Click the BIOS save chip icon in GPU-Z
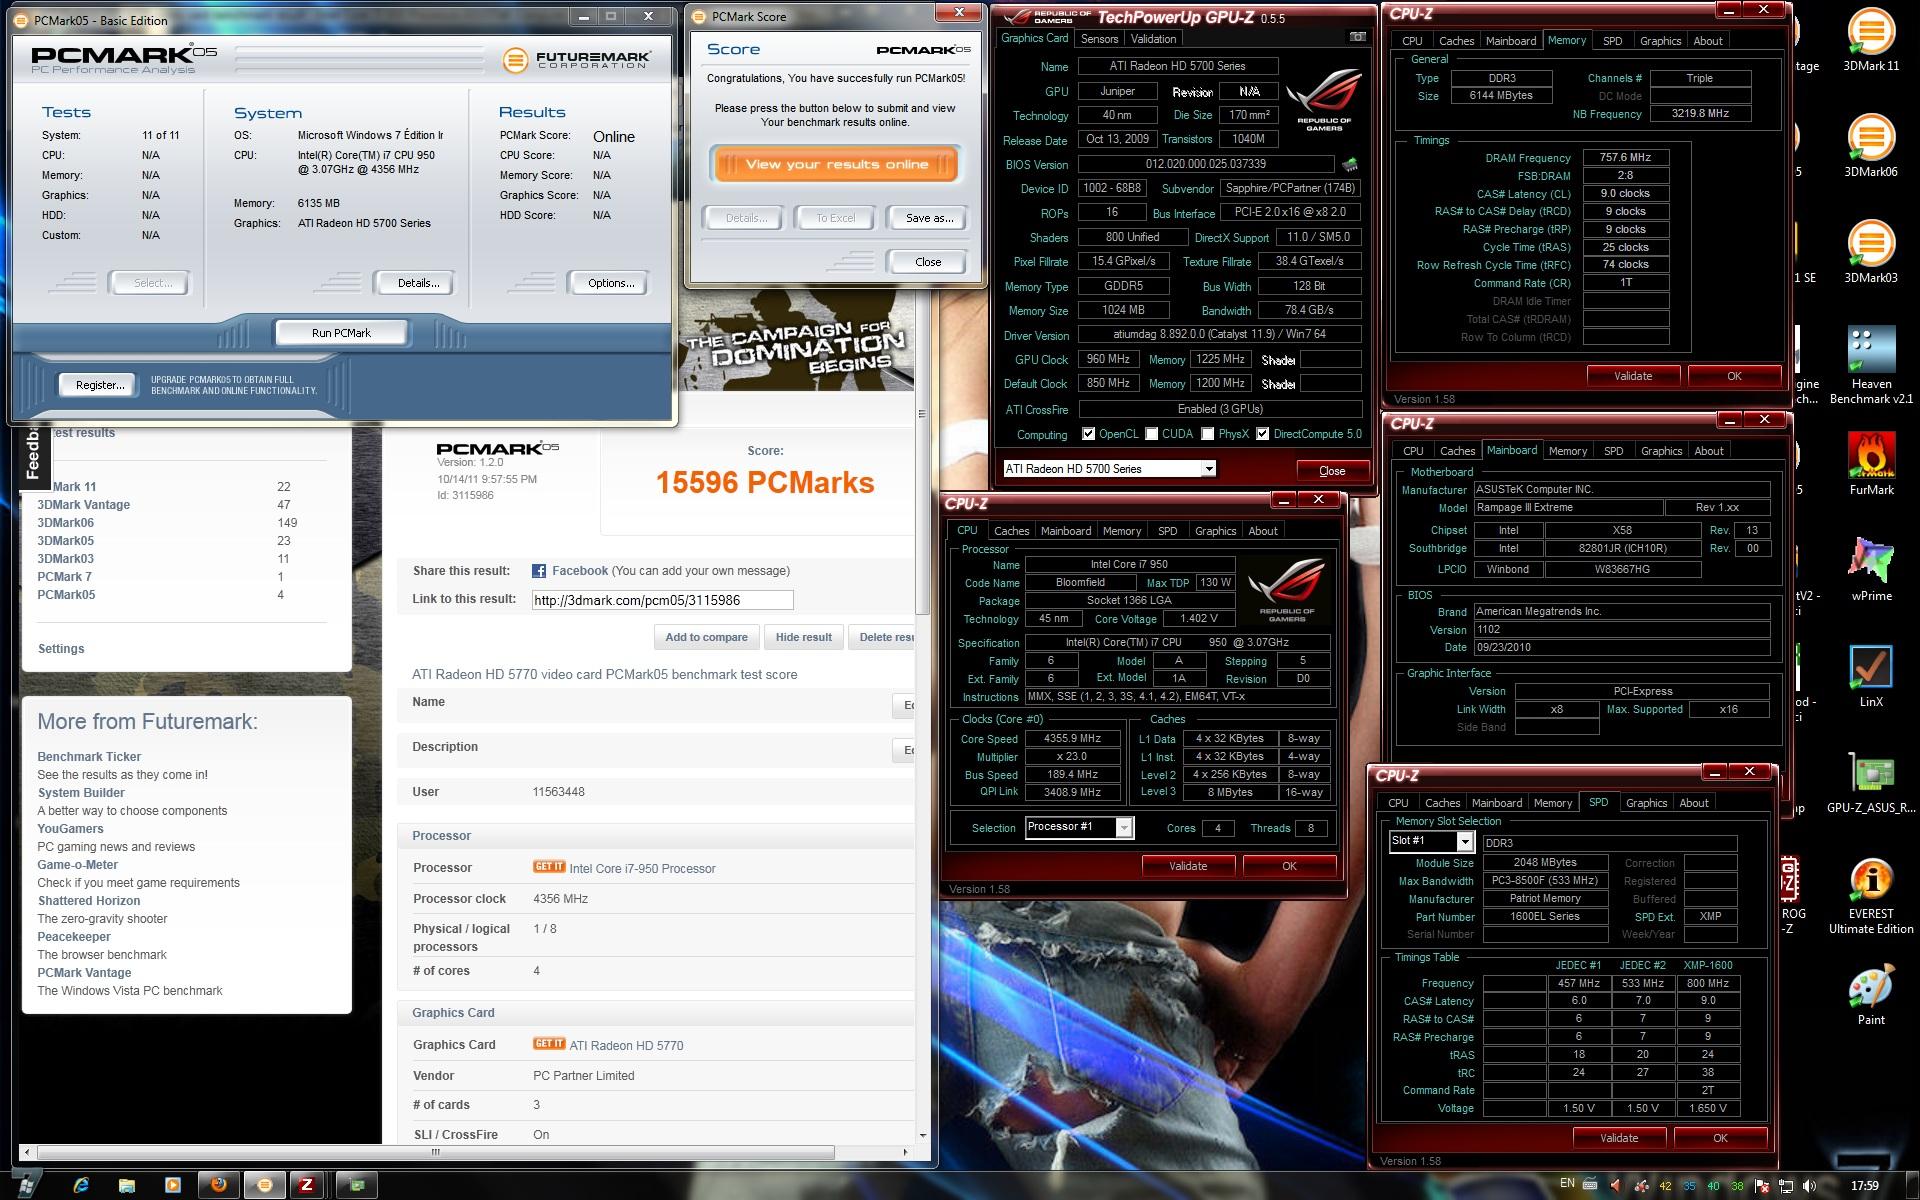Image resolution: width=1920 pixels, height=1200 pixels. click(1350, 164)
